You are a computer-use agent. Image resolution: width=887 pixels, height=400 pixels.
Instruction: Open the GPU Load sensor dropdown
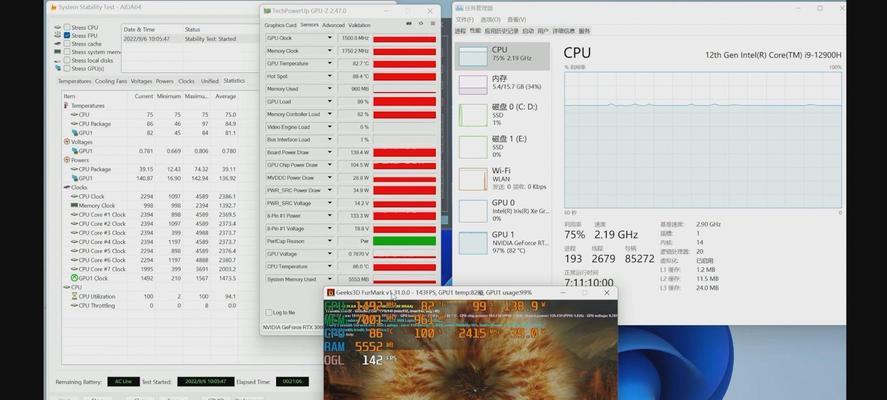[330, 101]
